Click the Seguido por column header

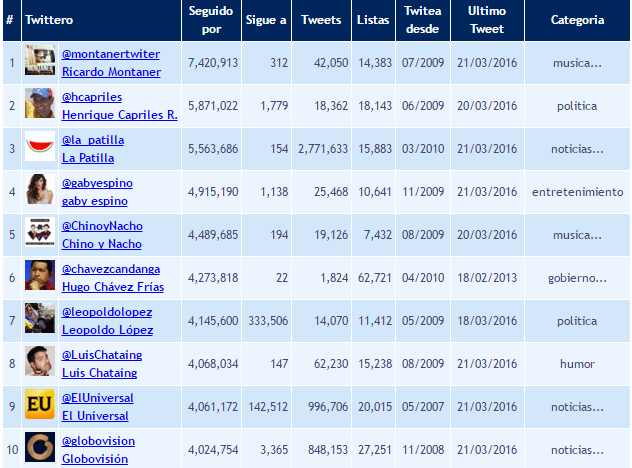click(211, 20)
